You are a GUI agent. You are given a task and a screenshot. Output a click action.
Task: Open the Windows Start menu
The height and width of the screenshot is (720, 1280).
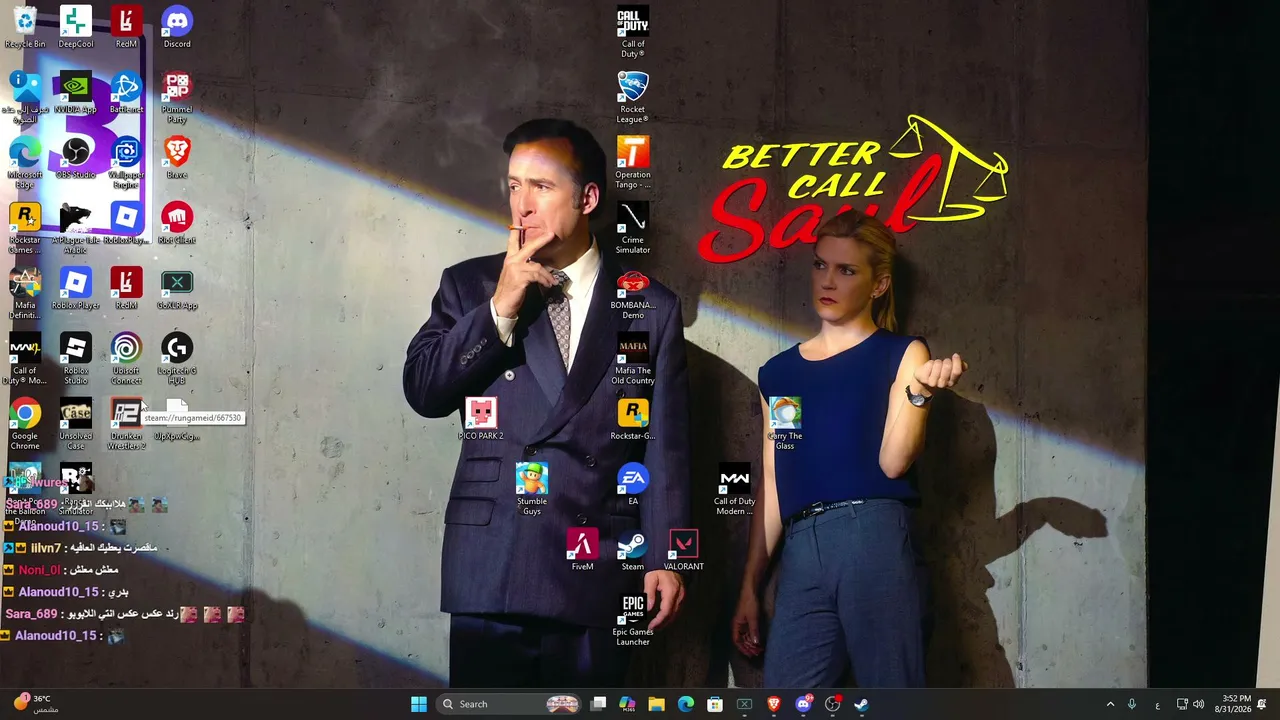coord(419,704)
